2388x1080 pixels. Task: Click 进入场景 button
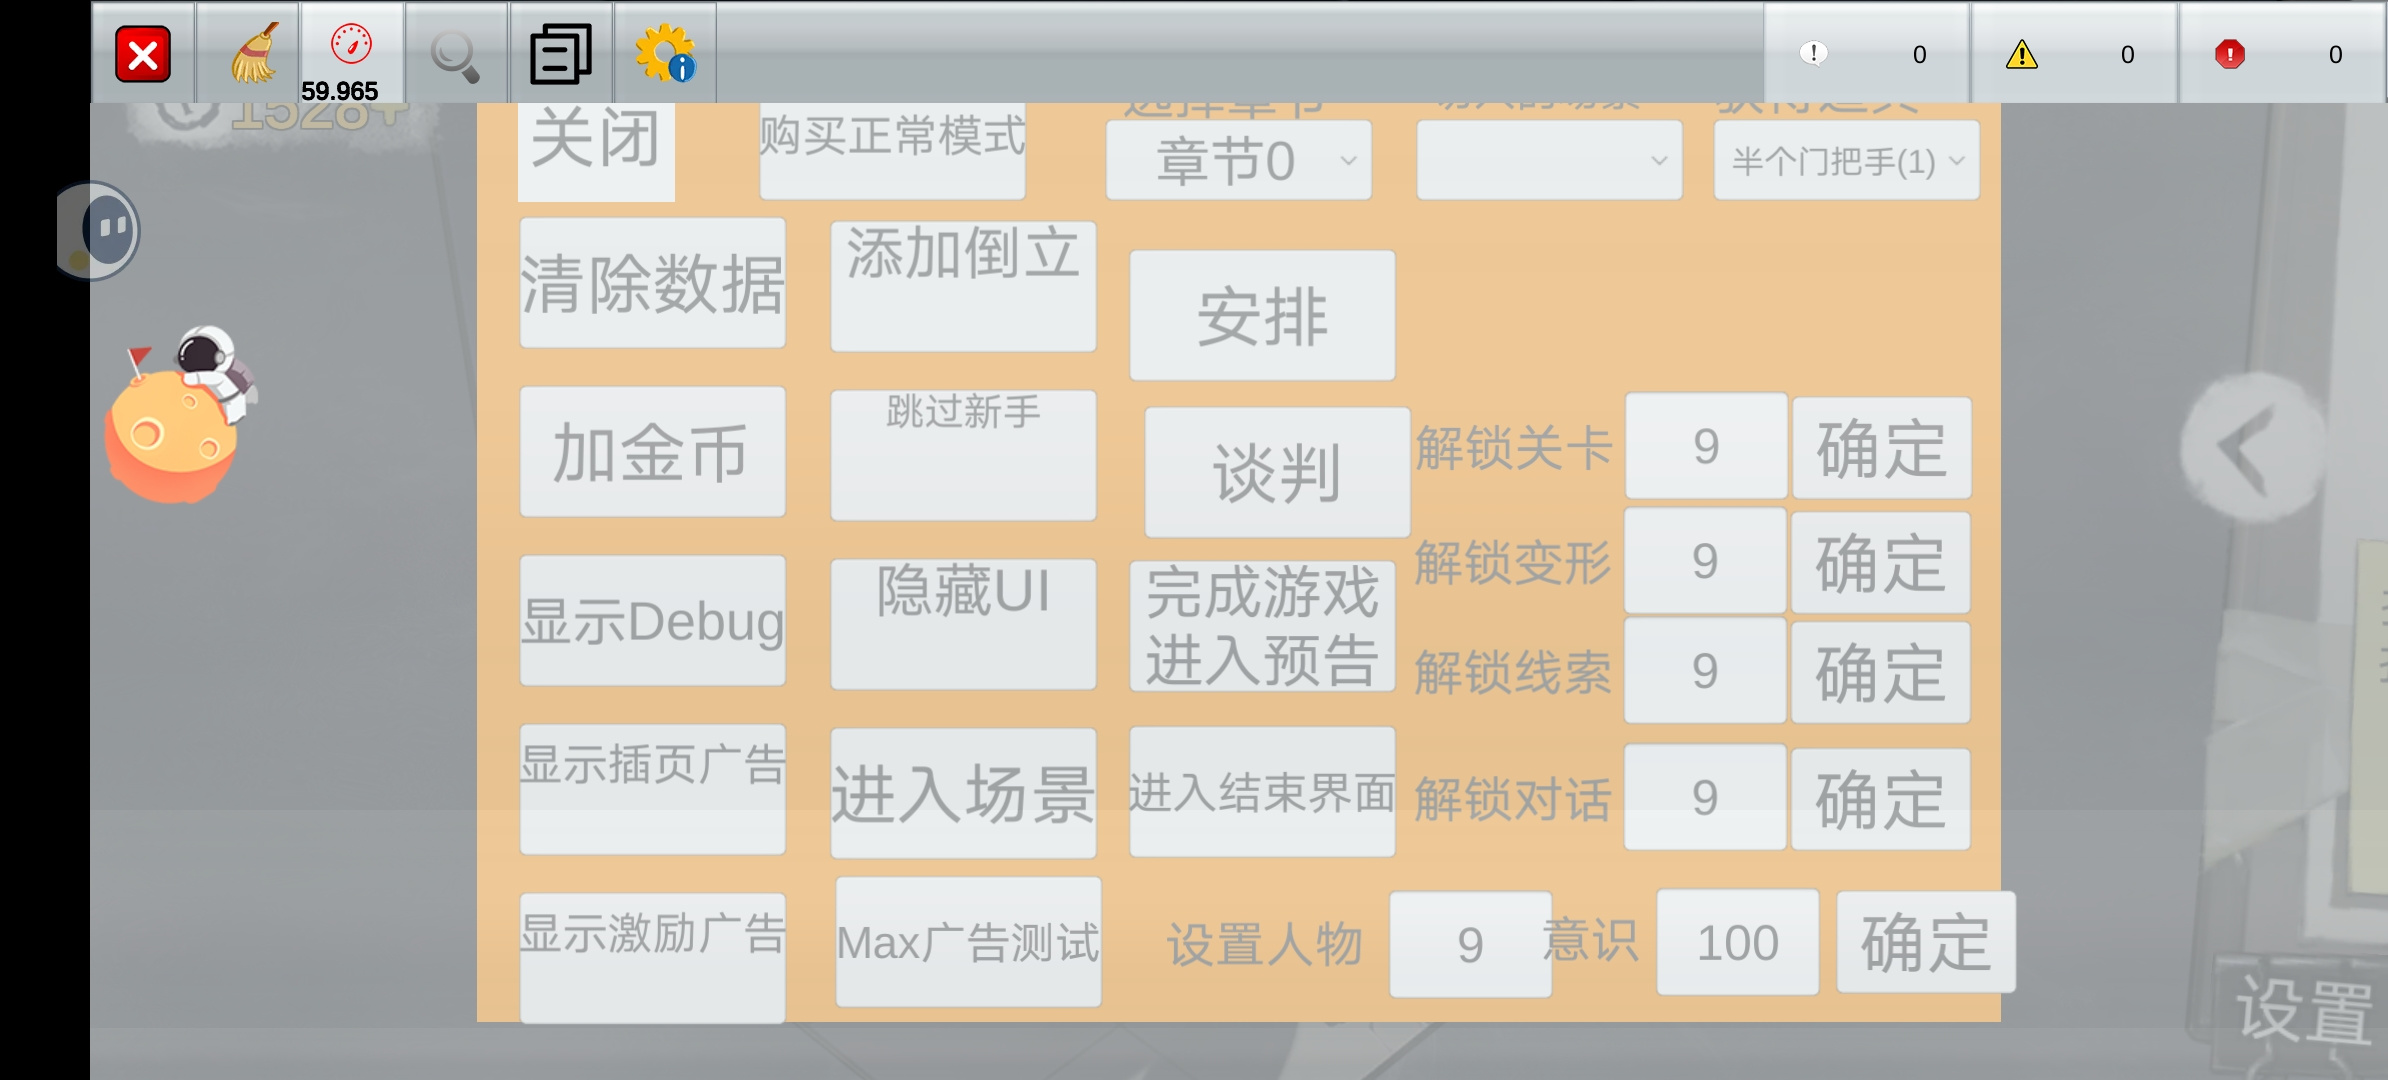[x=963, y=793]
